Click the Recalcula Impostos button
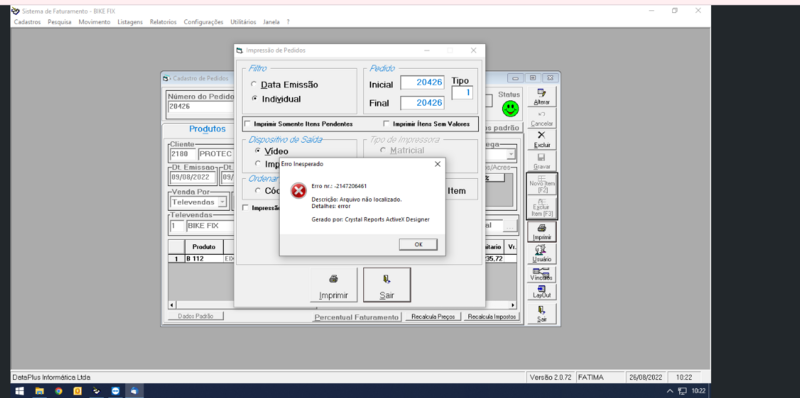The height and width of the screenshot is (398, 800). (x=492, y=317)
